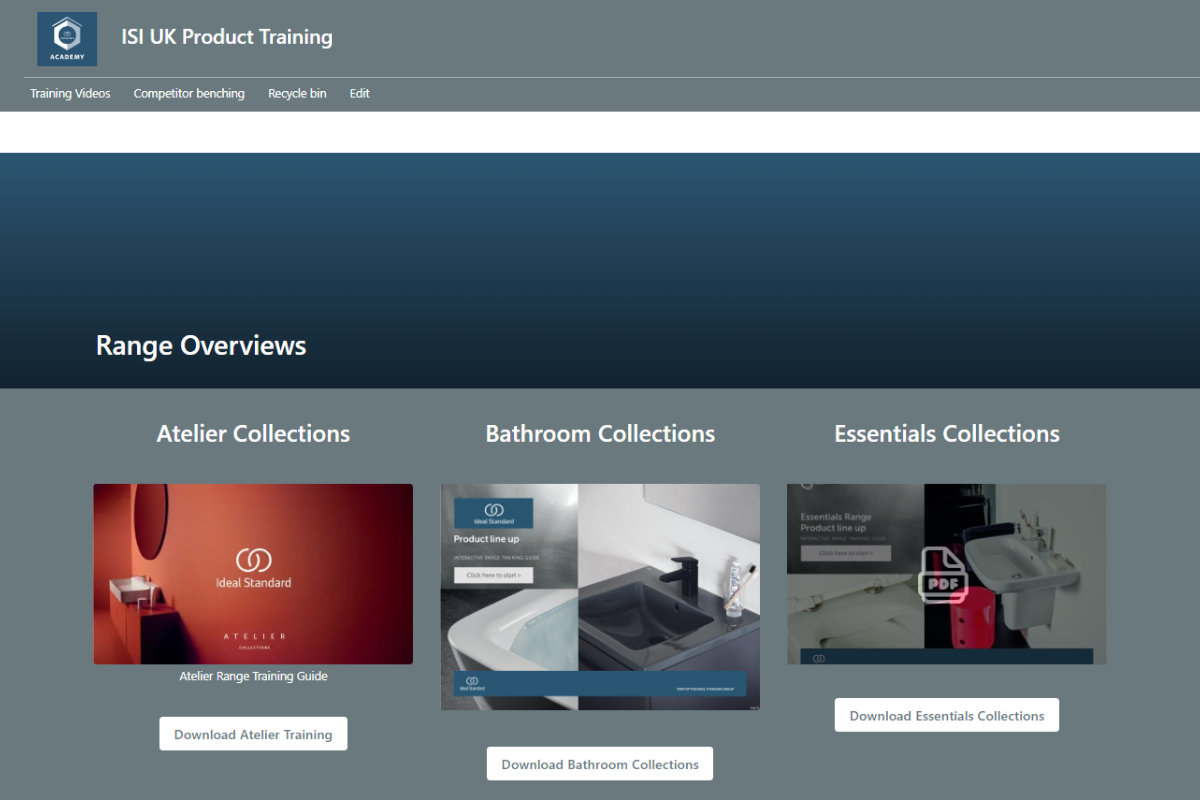The height and width of the screenshot is (800, 1200).
Task: Select Edit in the navigation bar
Action: [x=359, y=93]
